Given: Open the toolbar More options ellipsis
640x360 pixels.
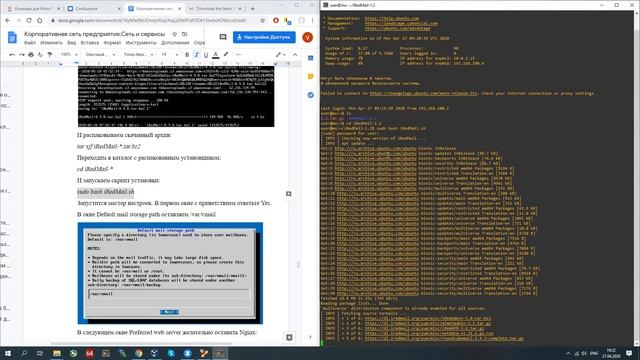Looking at the screenshot, I should 238,55.
